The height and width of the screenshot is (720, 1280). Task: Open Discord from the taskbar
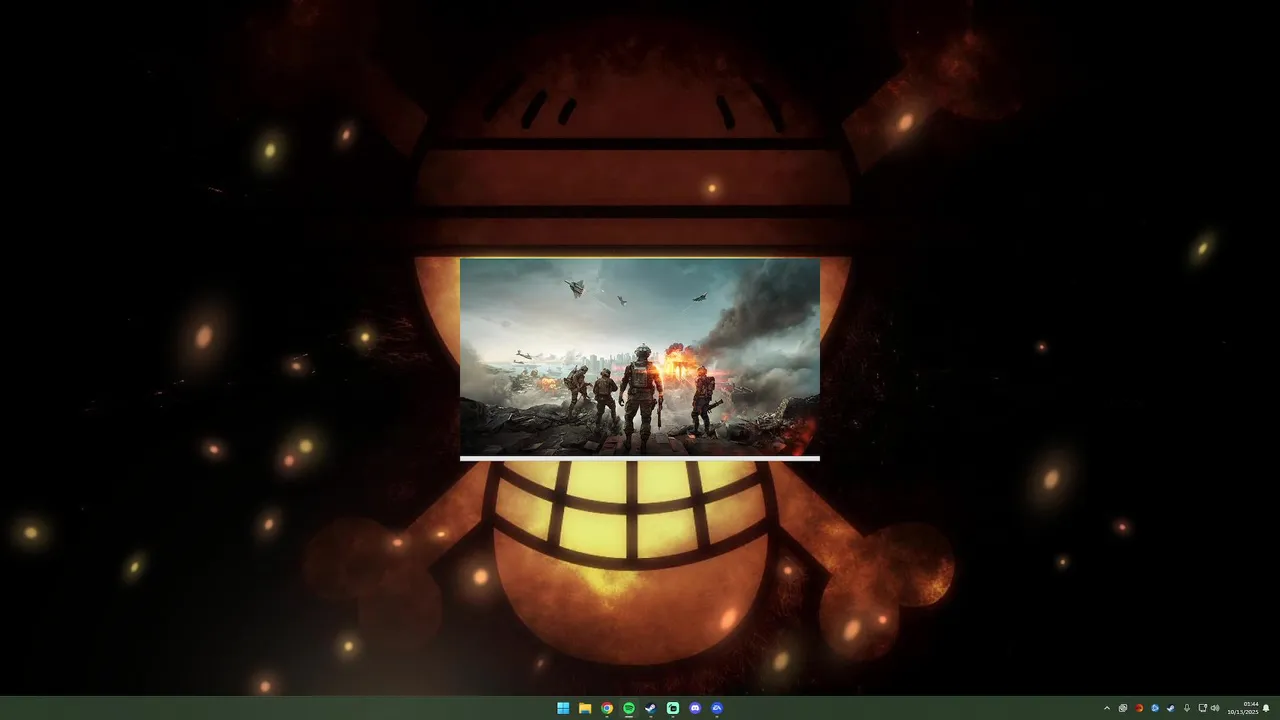pyautogui.click(x=695, y=708)
